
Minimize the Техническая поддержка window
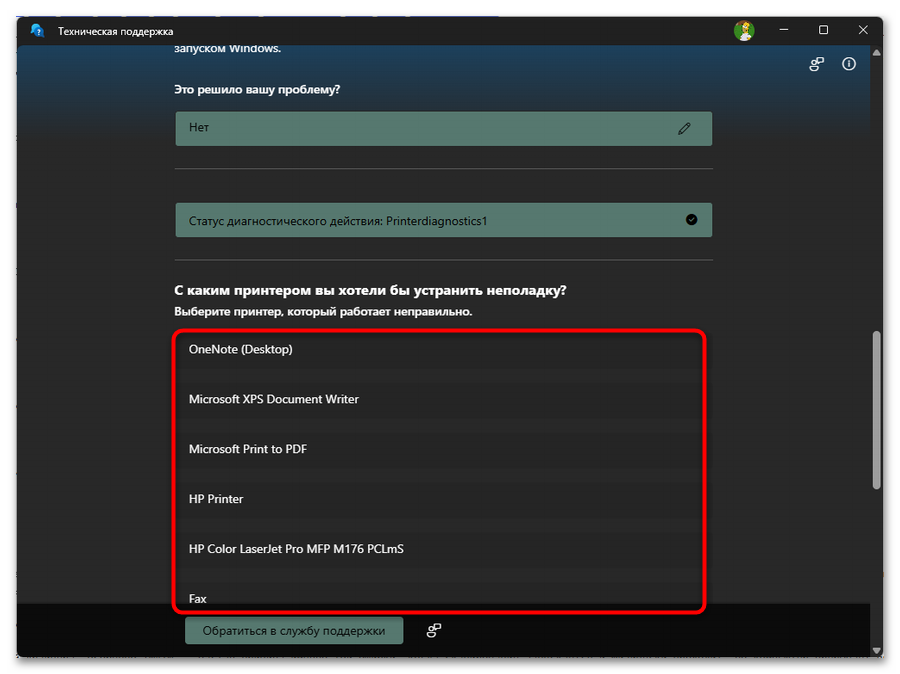tap(784, 30)
